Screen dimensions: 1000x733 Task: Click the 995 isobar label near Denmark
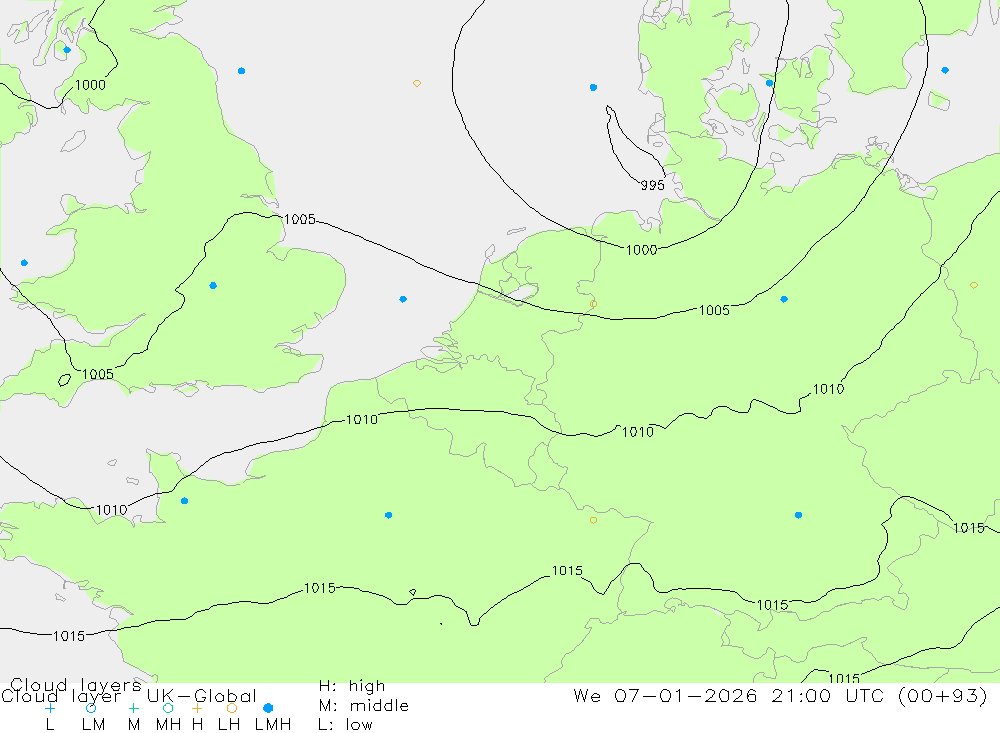pyautogui.click(x=652, y=185)
